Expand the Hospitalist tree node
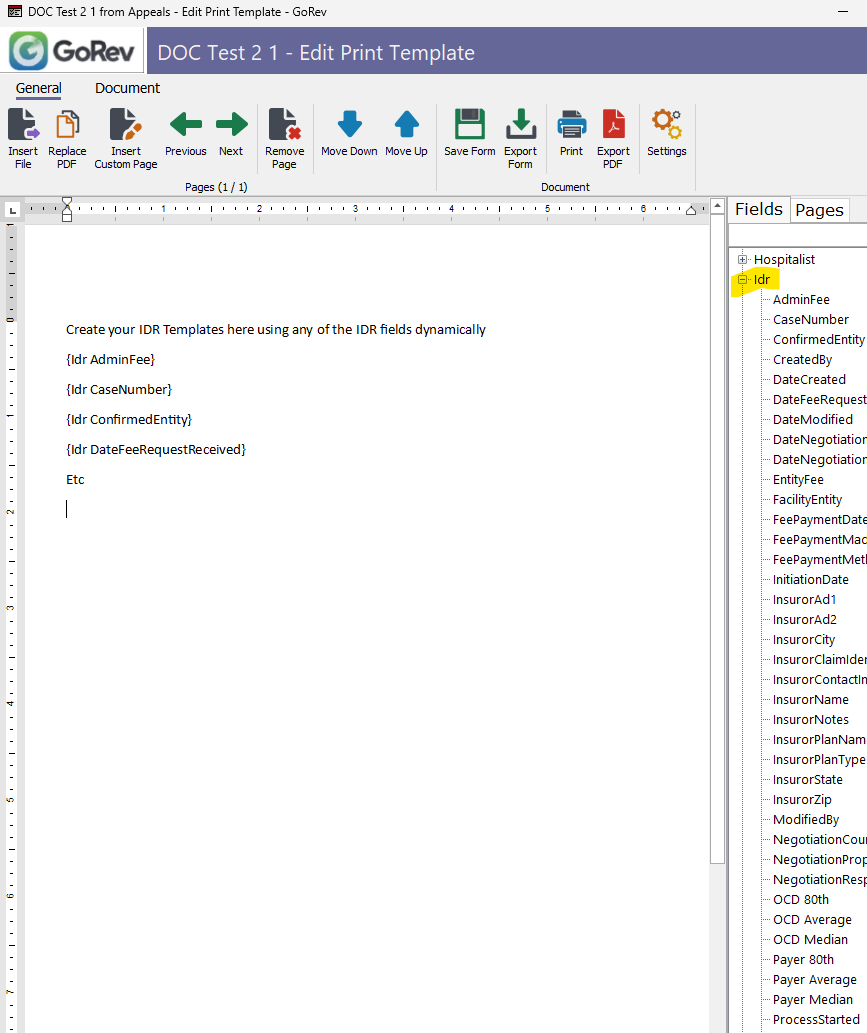867x1033 pixels. (x=743, y=260)
